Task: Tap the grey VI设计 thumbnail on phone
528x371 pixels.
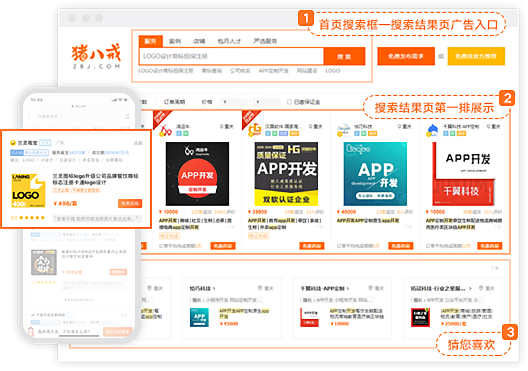Action: coord(44,262)
